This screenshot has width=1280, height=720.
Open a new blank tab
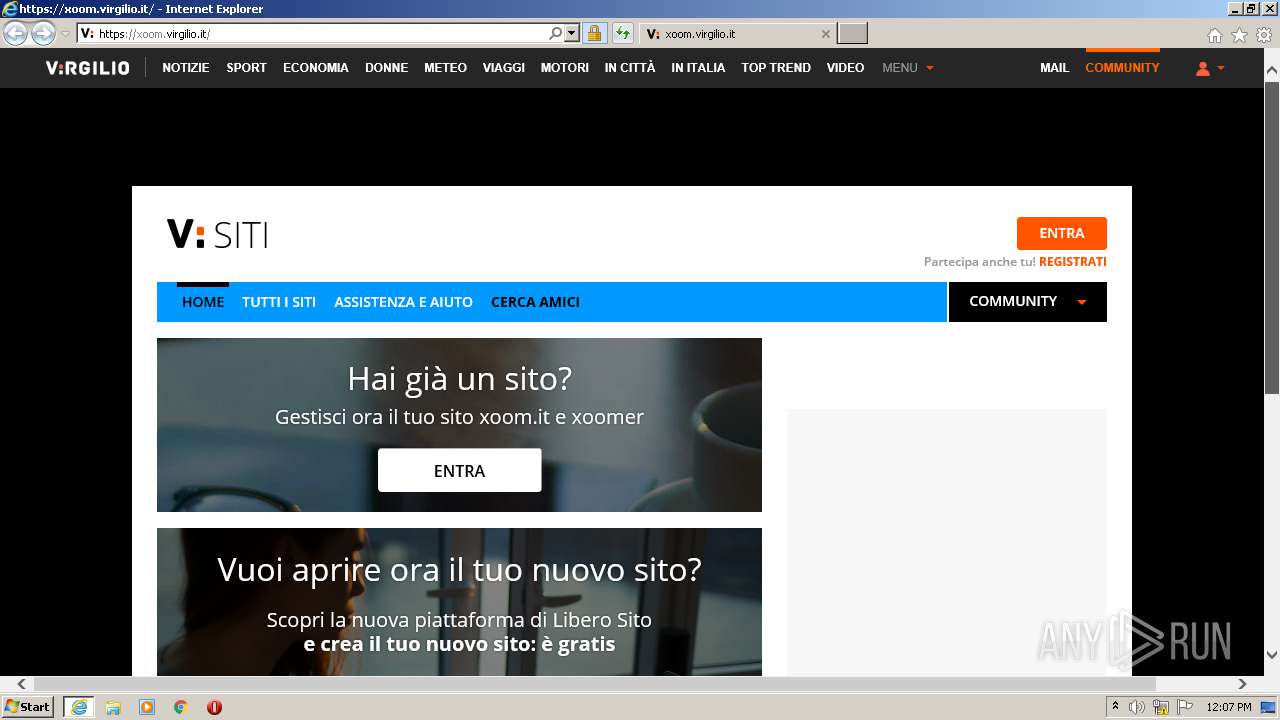(x=852, y=34)
